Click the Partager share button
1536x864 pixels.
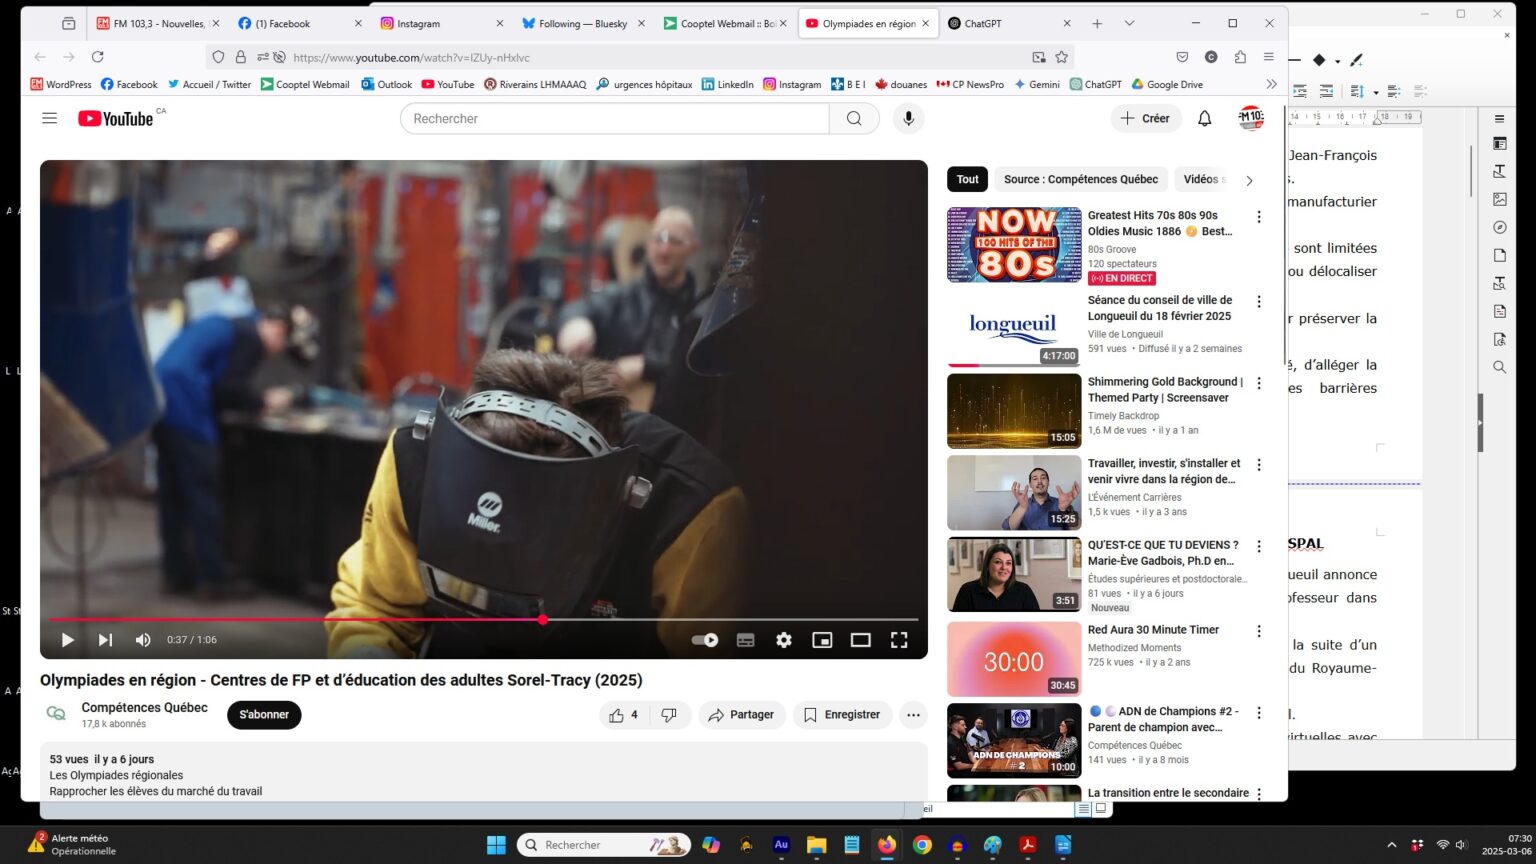point(741,715)
